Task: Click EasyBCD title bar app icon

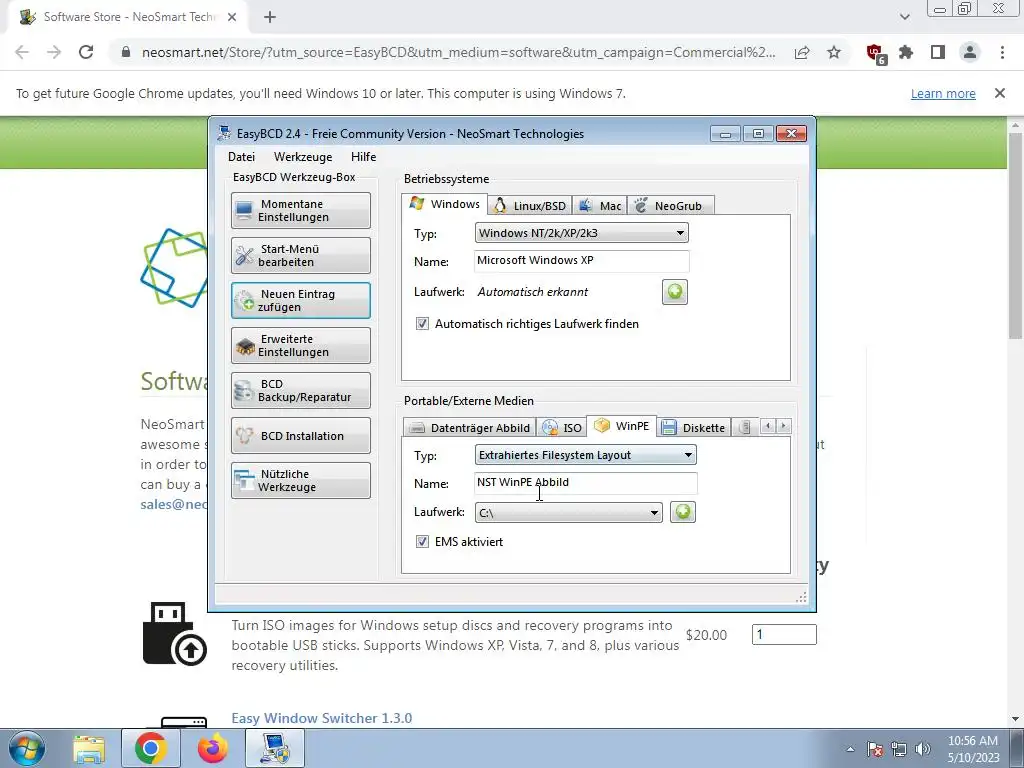Action: [225, 133]
